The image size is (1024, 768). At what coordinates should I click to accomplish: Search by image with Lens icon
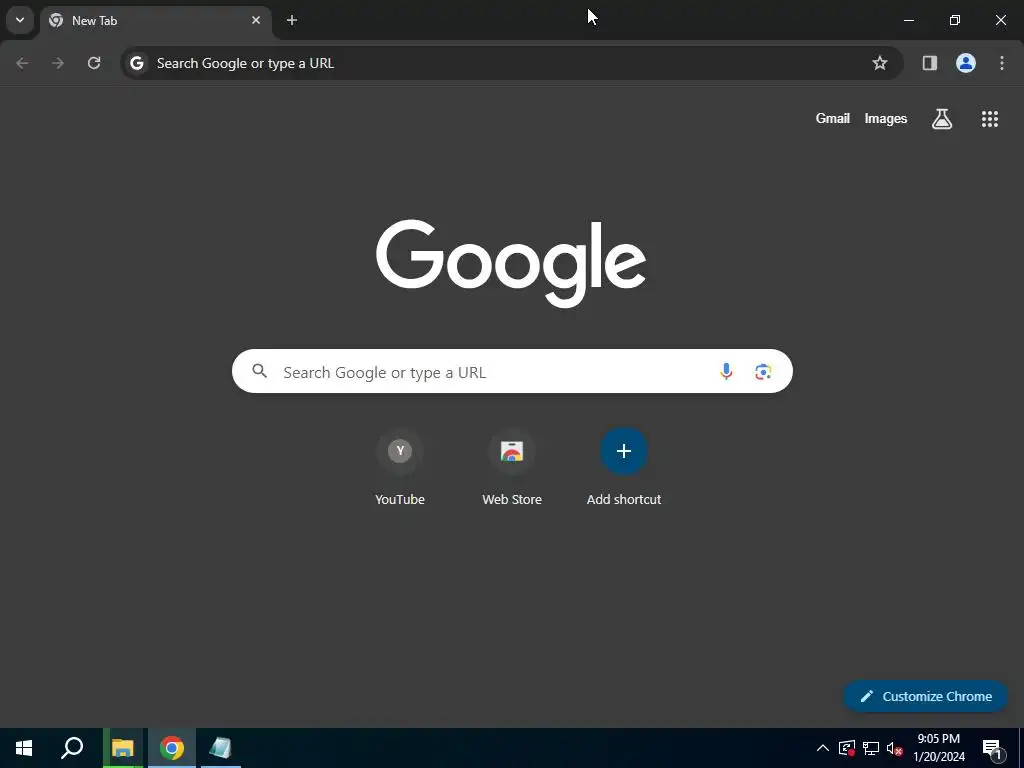(x=763, y=372)
